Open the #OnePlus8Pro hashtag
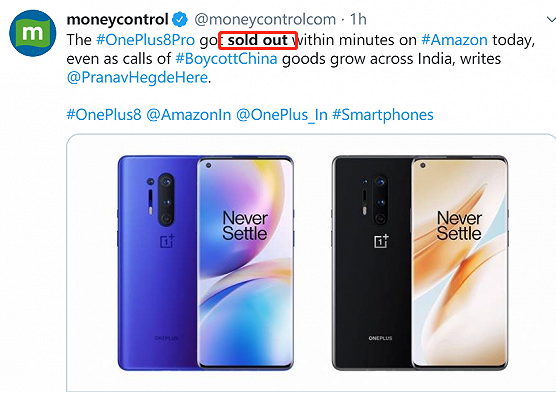The width and height of the screenshot is (556, 397). [x=145, y=40]
